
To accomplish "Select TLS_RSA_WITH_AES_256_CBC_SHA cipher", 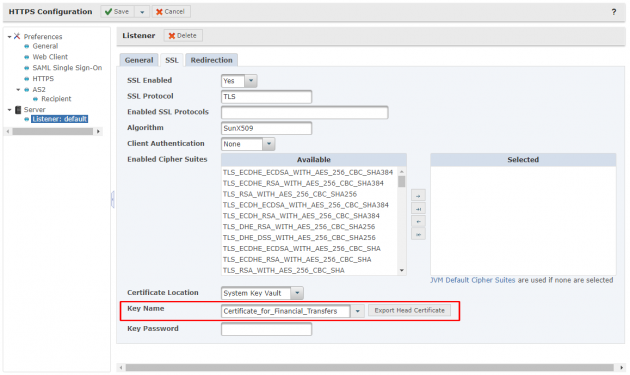I will [x=284, y=270].
